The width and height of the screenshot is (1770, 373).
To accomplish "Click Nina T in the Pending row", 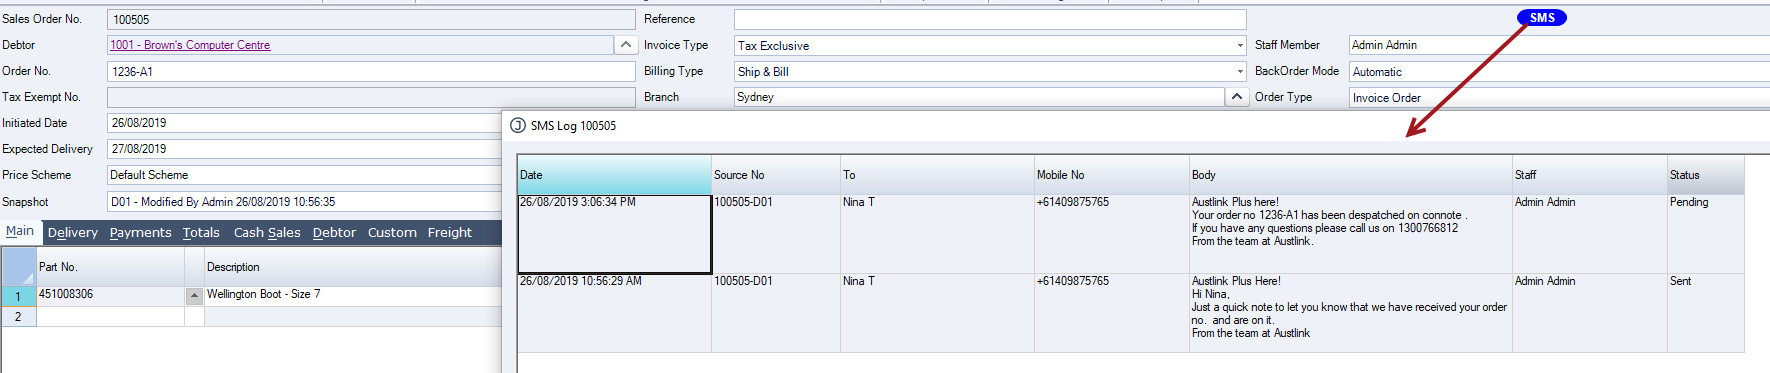I will [x=937, y=234].
